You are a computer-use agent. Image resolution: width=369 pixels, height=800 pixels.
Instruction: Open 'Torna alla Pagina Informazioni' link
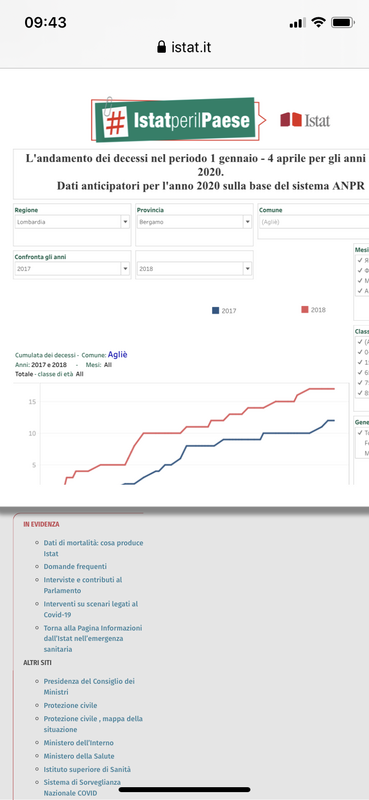pos(93,638)
